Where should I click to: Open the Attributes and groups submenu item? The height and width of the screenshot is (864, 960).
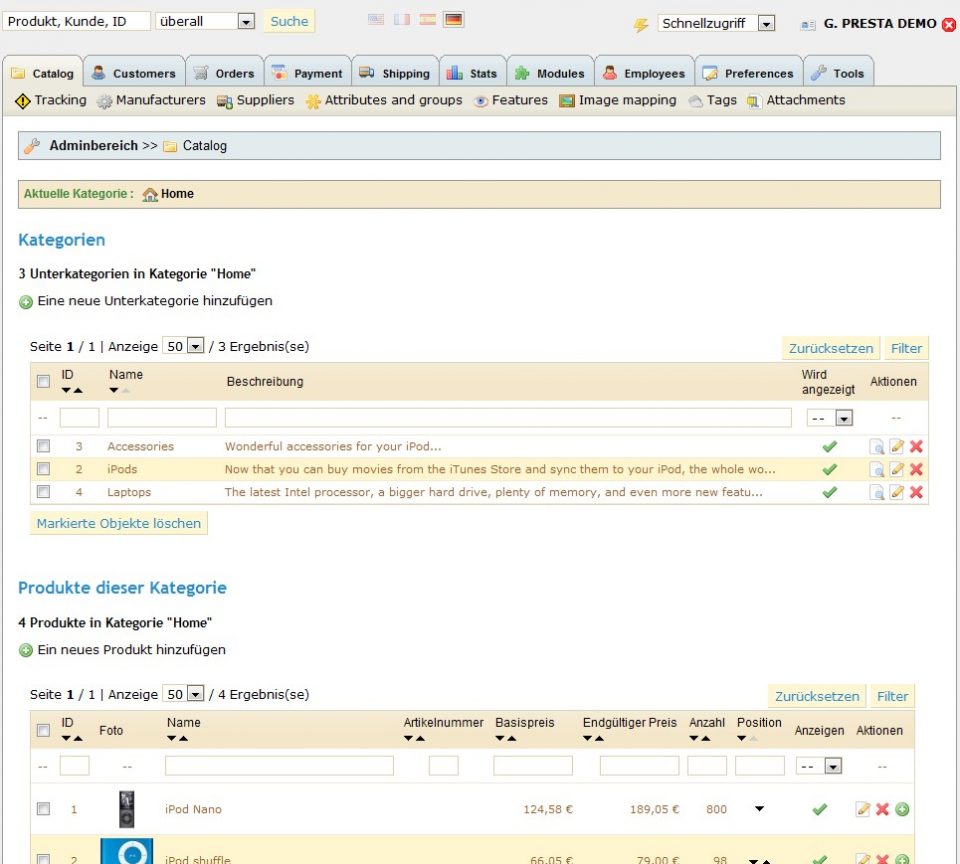pos(384,100)
